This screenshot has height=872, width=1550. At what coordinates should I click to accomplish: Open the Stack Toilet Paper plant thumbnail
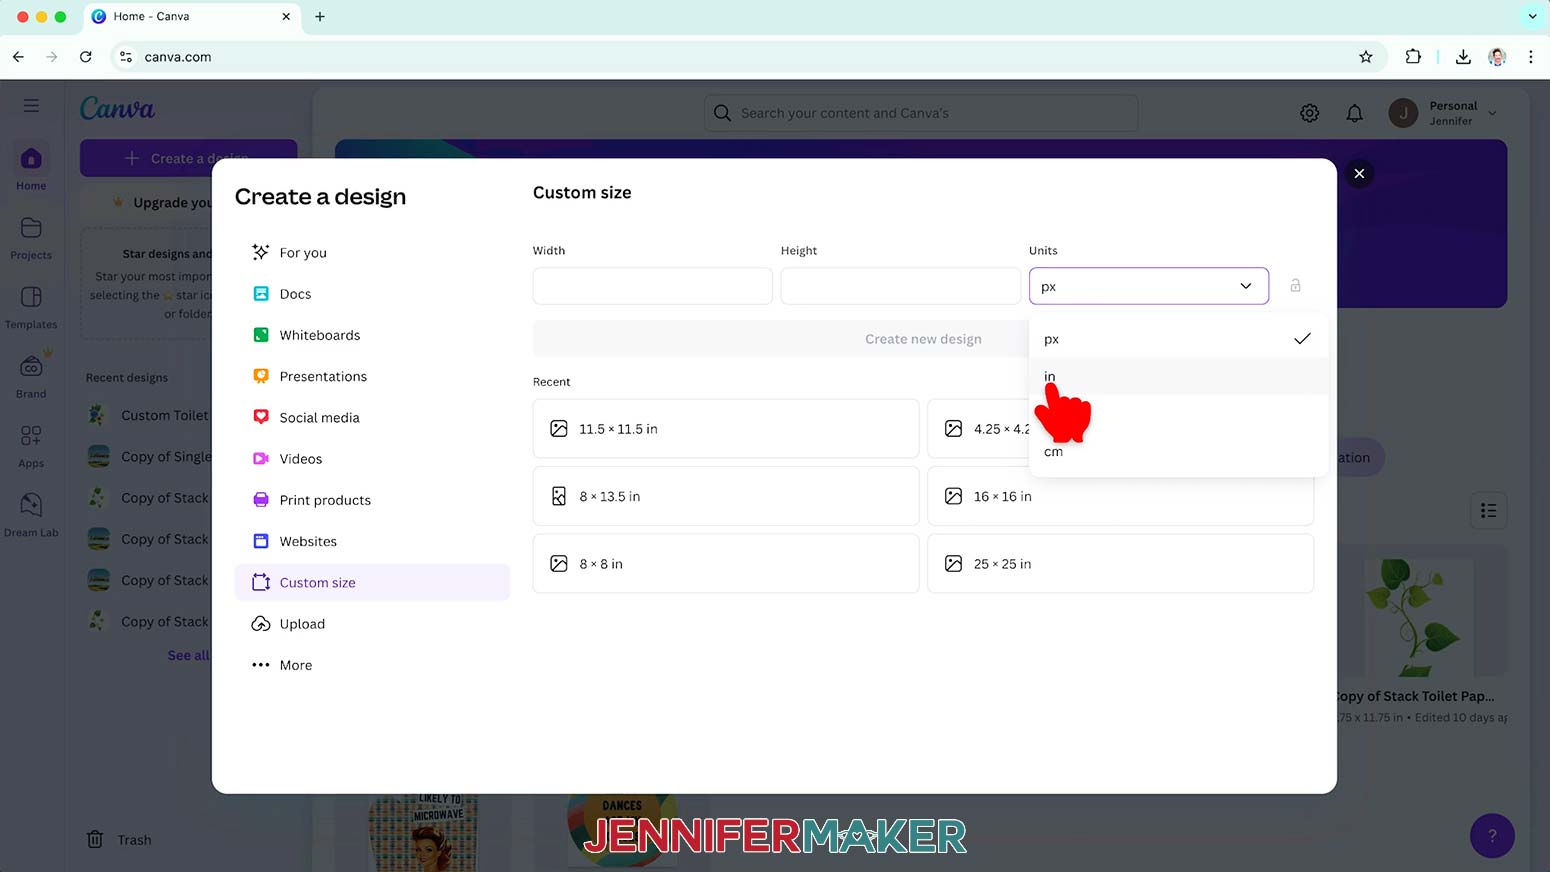click(x=1418, y=617)
